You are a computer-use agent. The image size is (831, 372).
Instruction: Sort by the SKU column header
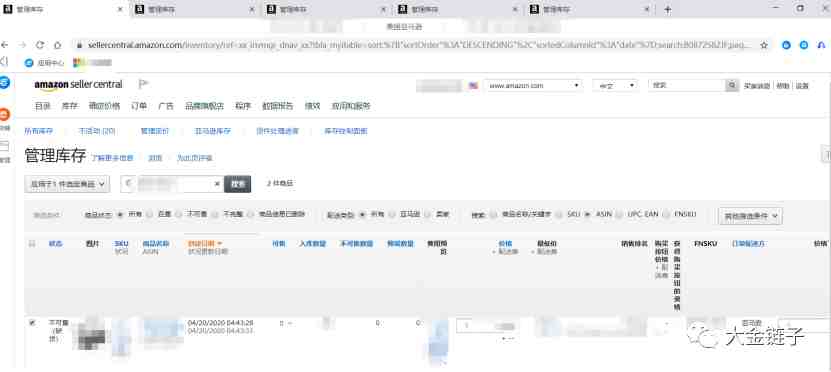121,244
